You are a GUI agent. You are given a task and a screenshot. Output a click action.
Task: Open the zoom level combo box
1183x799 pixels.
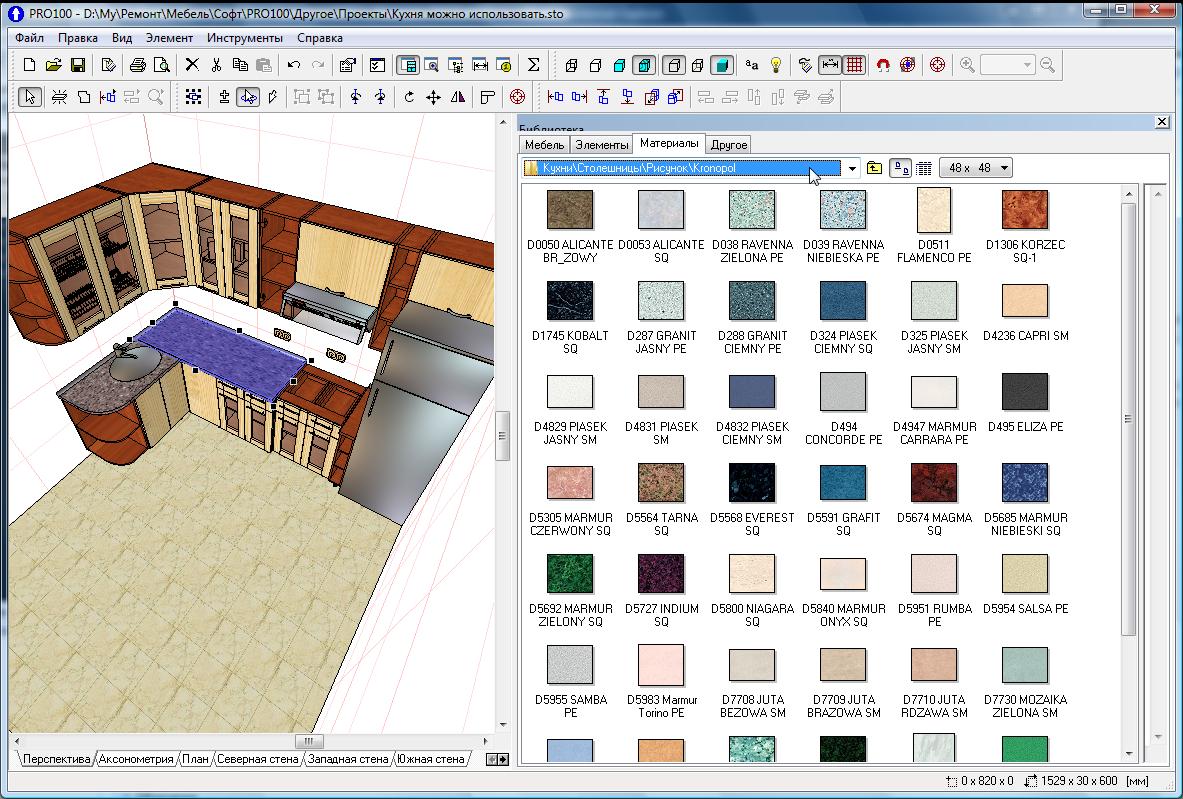(1007, 66)
